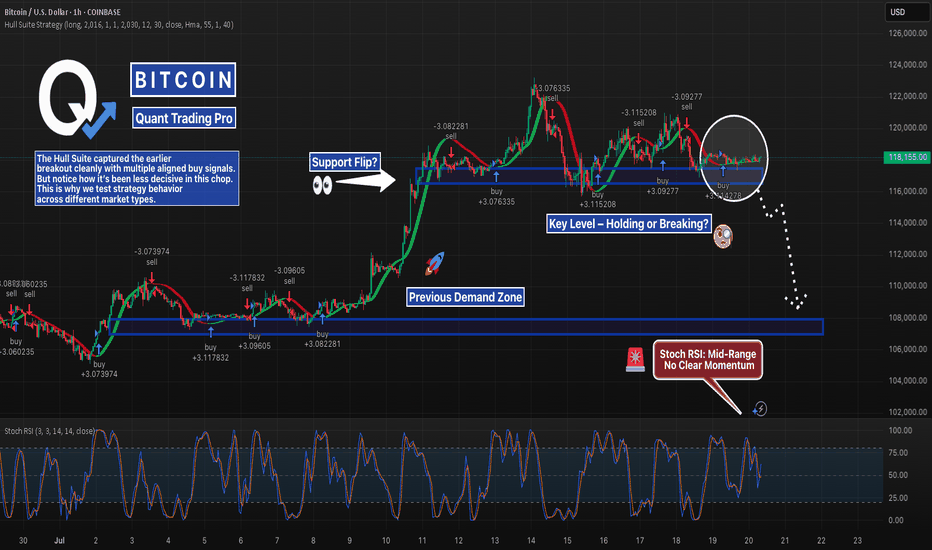The height and width of the screenshot is (550, 932).
Task: Click the +3.076335 buy trade label
Action: coord(496,197)
